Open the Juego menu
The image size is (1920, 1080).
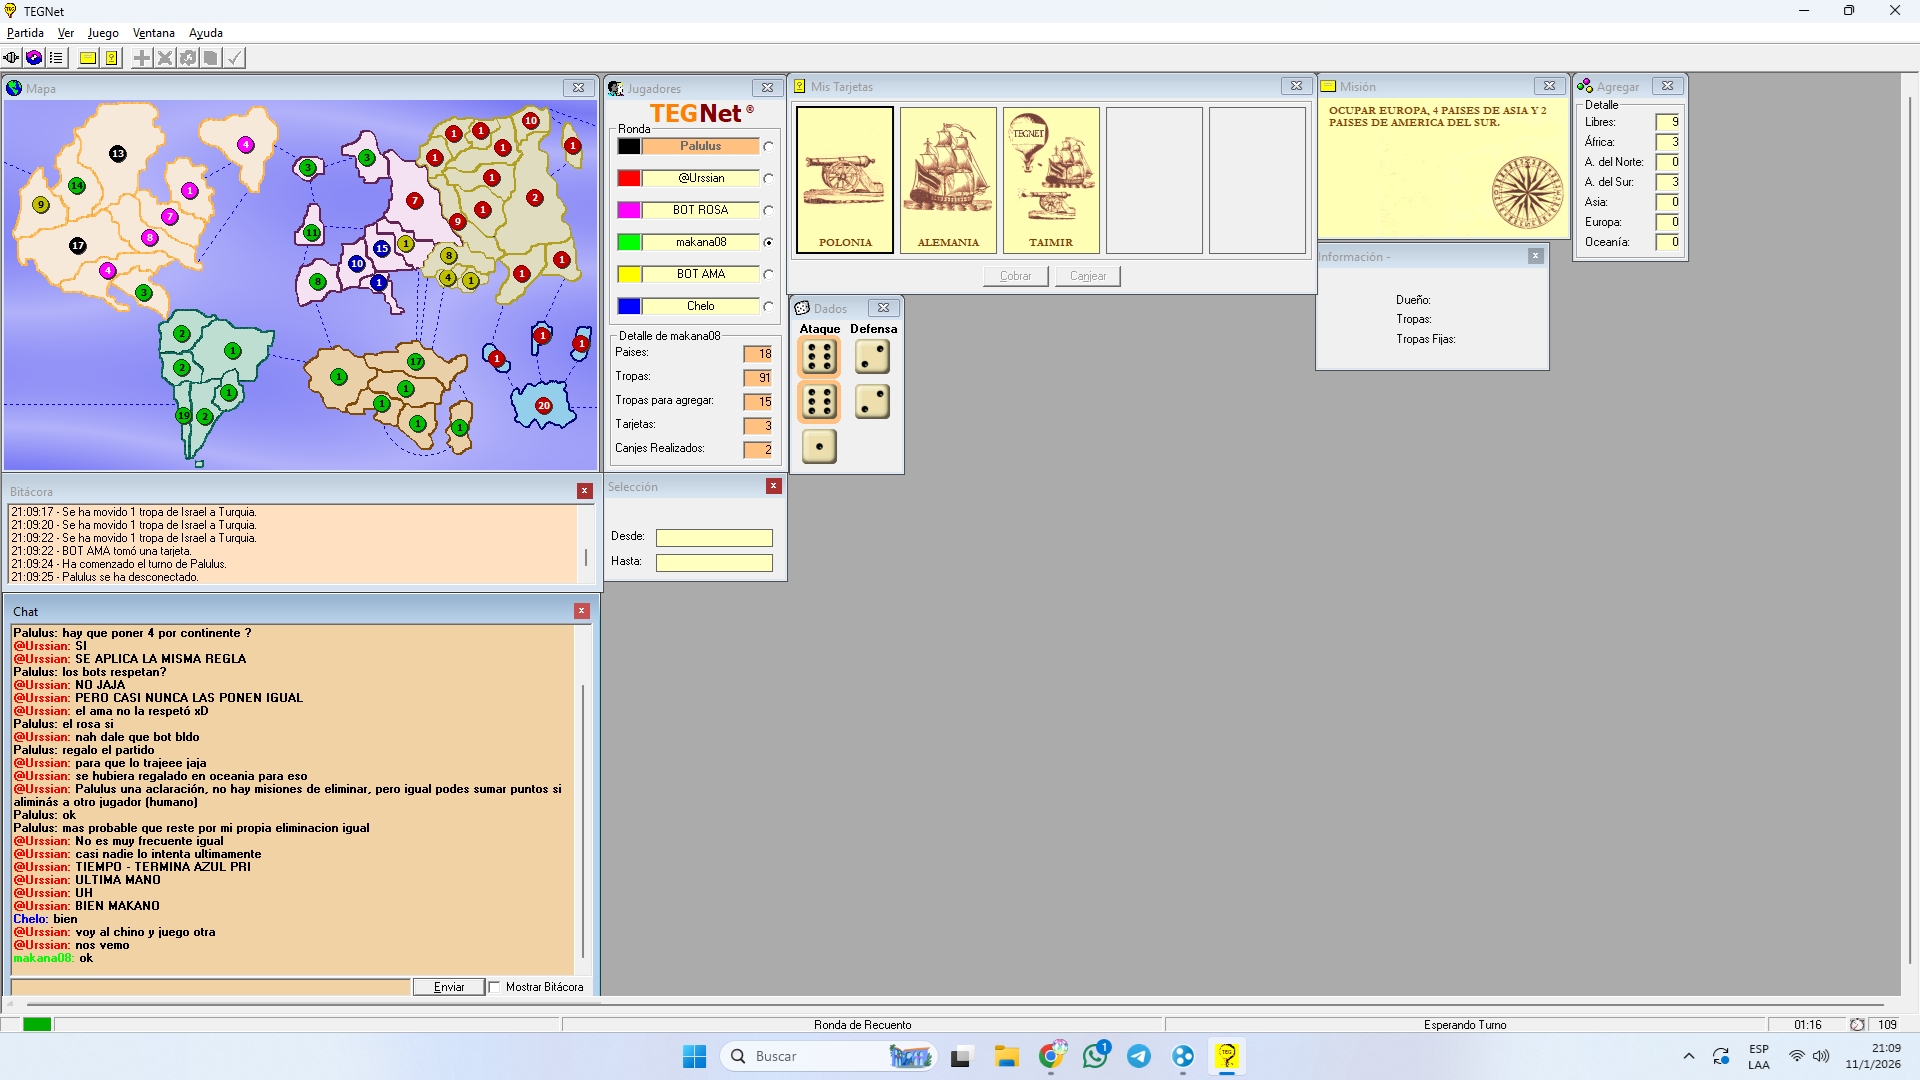pyautogui.click(x=103, y=33)
